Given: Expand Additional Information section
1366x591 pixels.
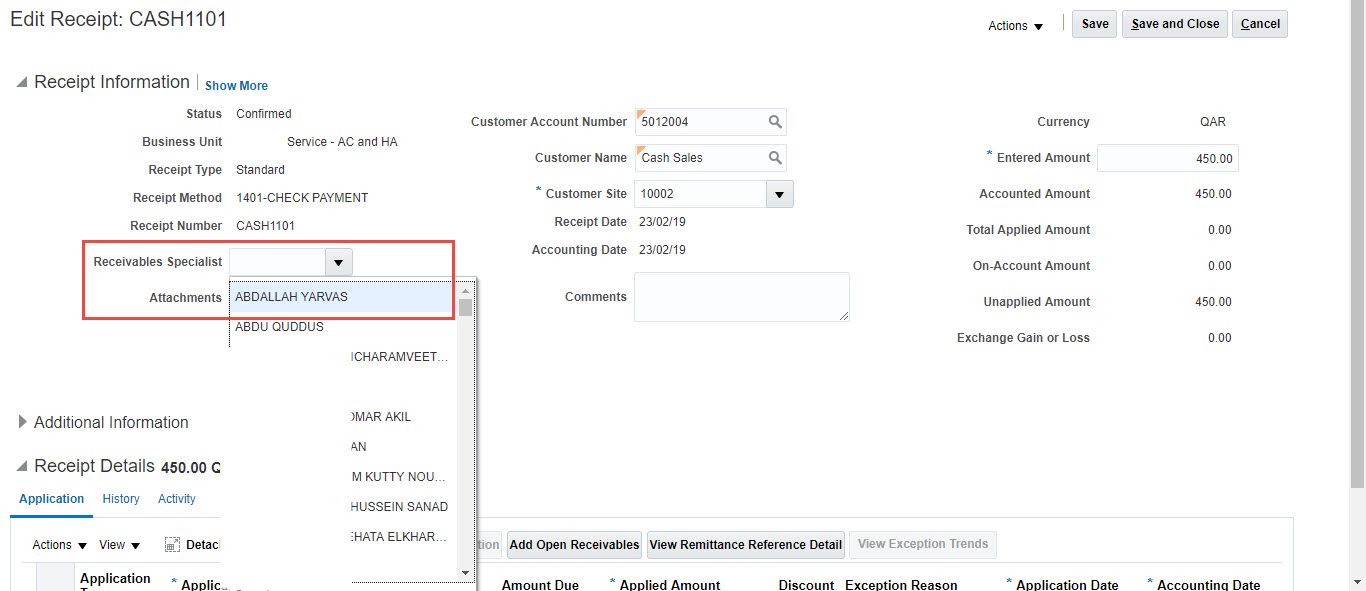Looking at the screenshot, I should tap(22, 422).
